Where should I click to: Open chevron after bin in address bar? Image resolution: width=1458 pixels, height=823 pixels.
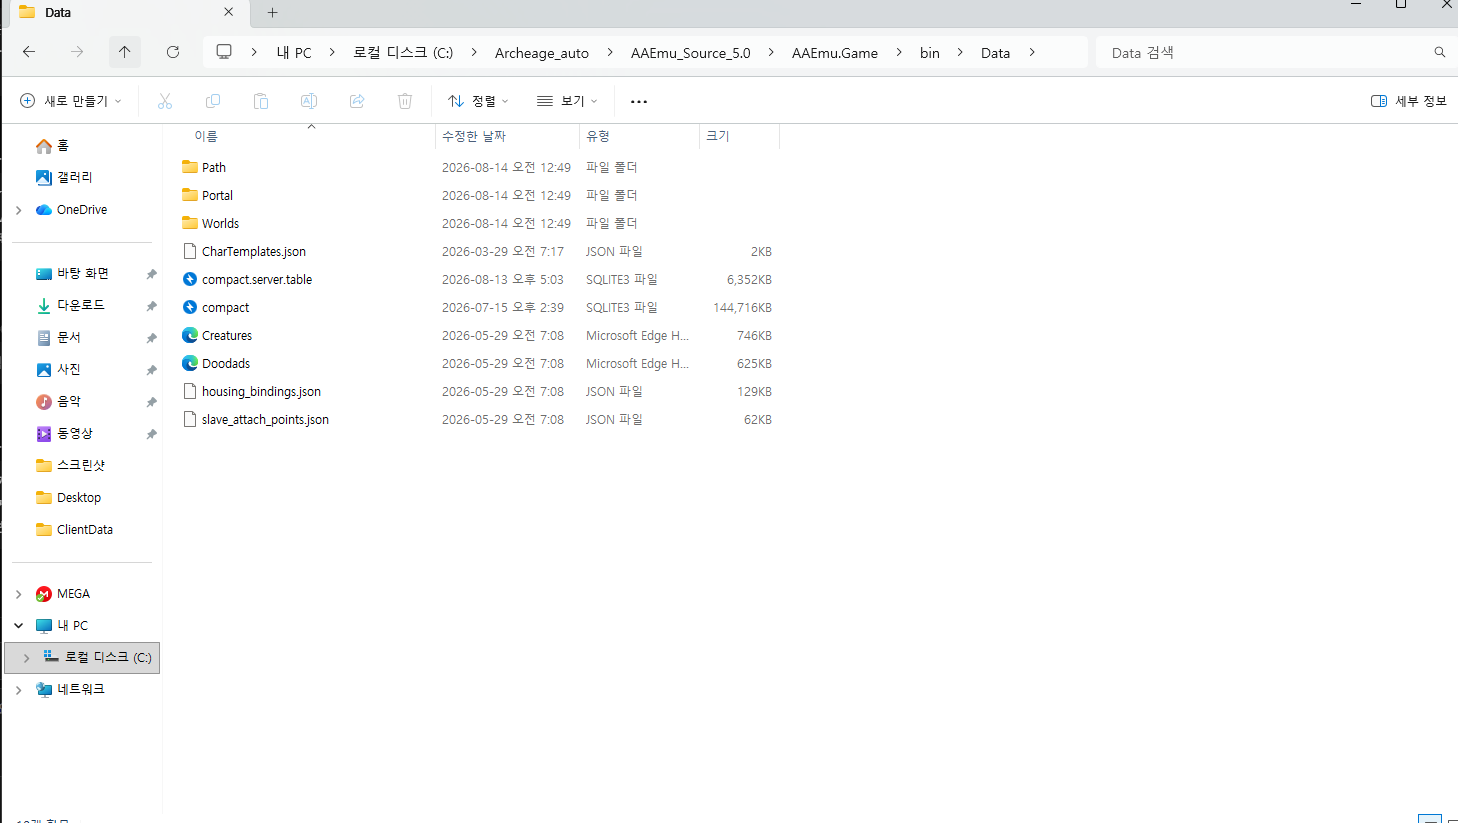tap(960, 52)
